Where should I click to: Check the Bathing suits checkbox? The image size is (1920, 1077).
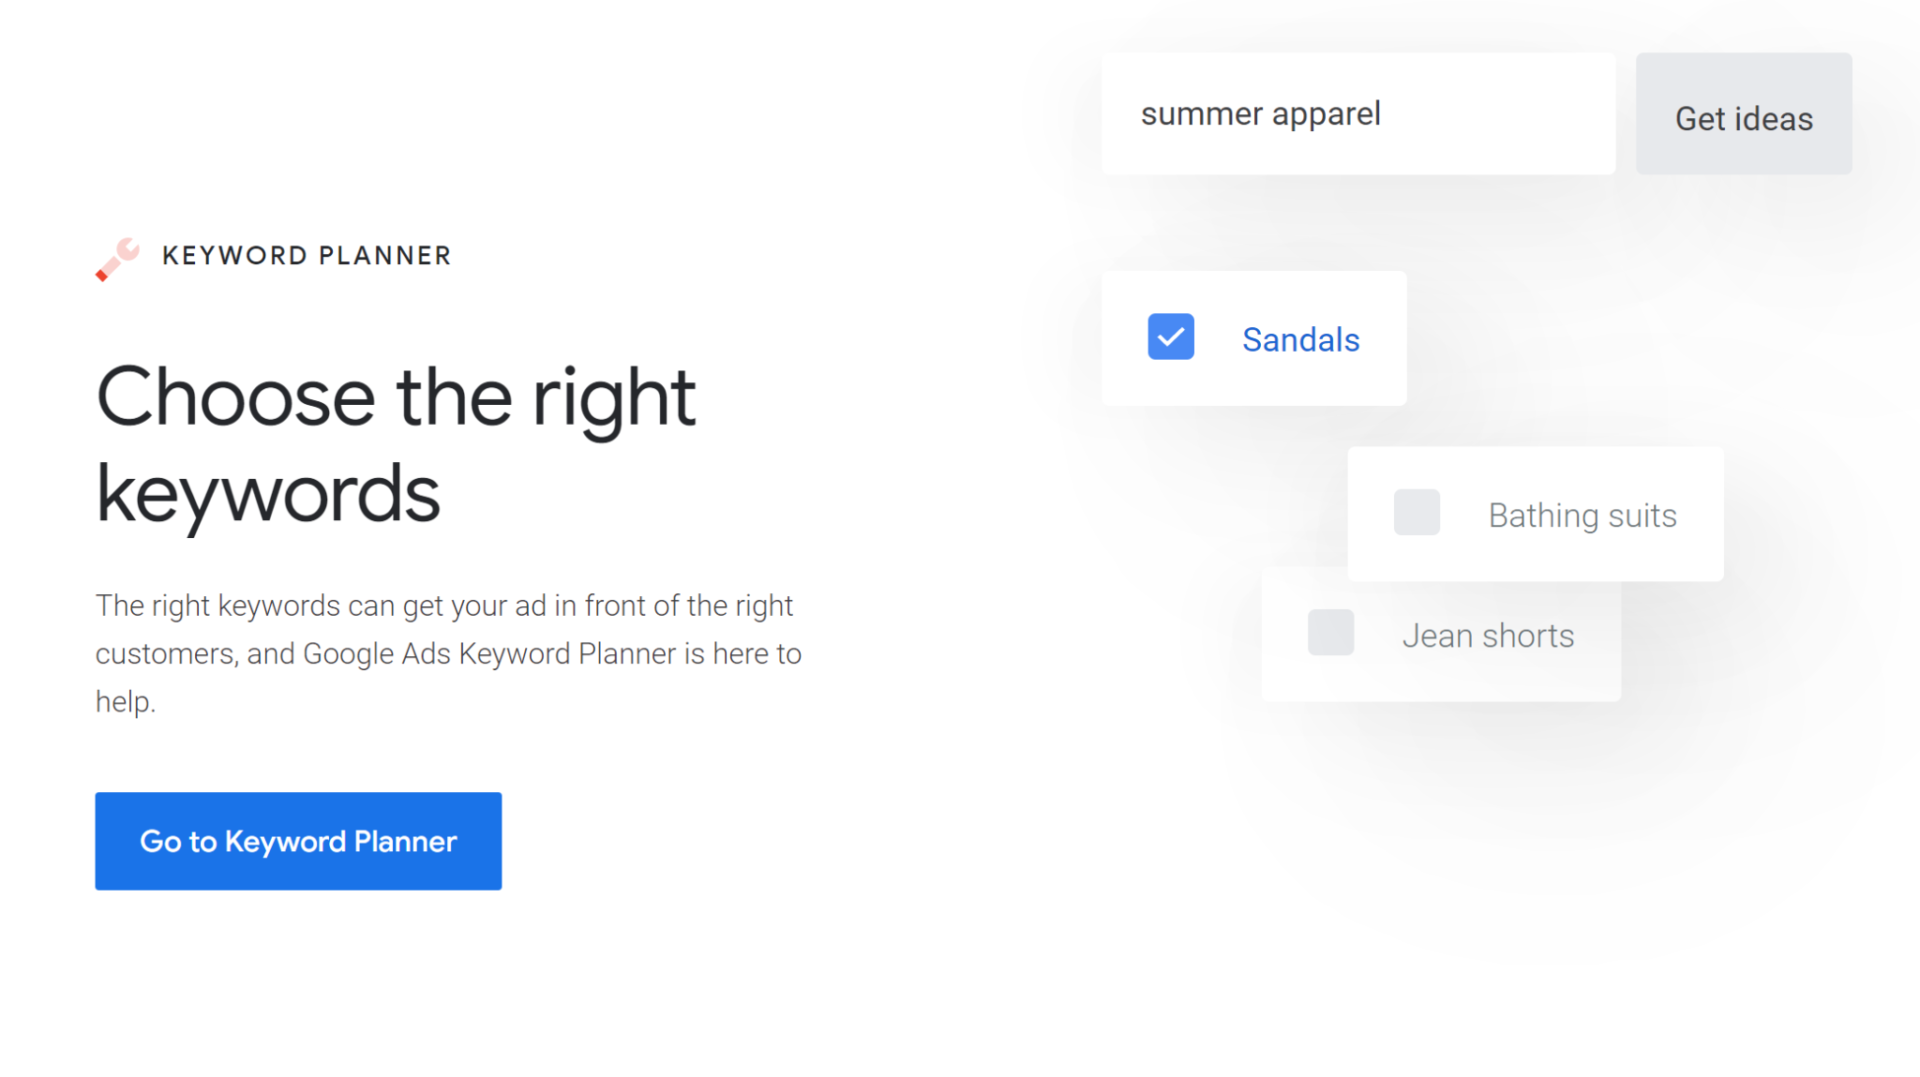pos(1417,512)
